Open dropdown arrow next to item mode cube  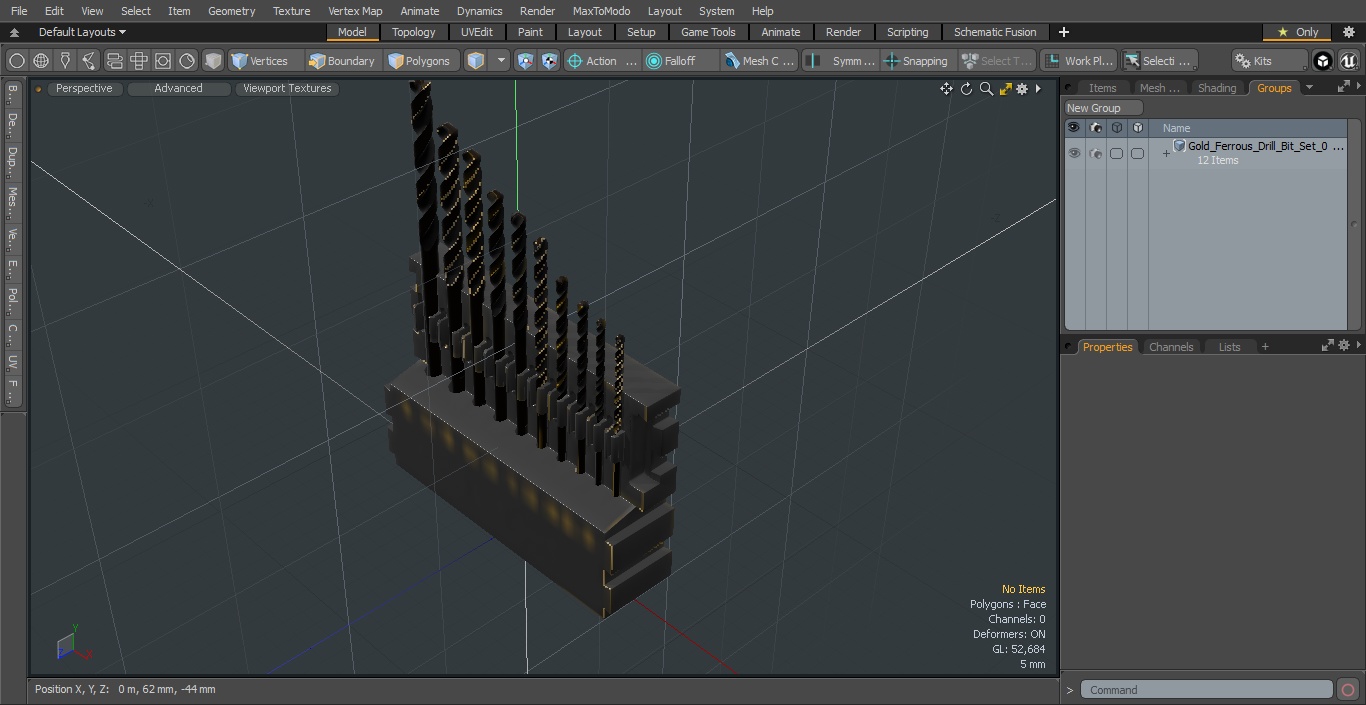[x=501, y=61]
